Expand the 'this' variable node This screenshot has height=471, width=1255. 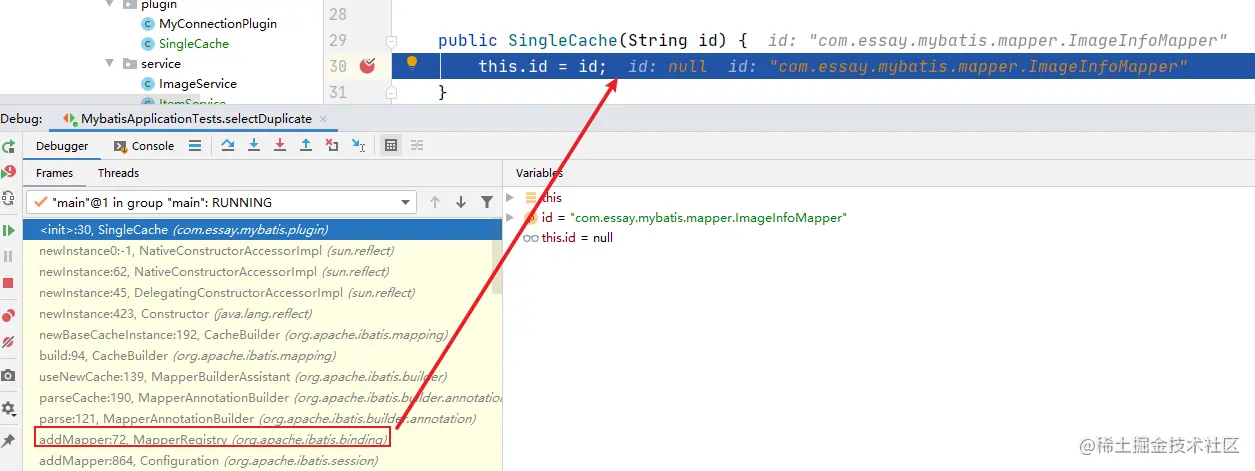[x=510, y=198]
